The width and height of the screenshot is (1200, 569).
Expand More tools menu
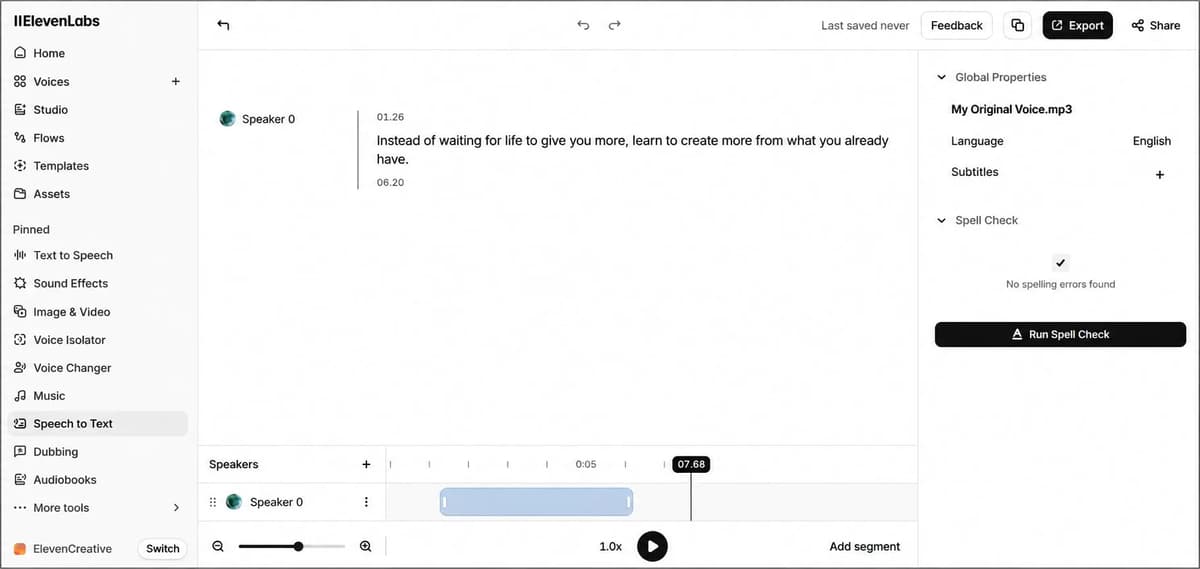pyautogui.click(x=97, y=508)
